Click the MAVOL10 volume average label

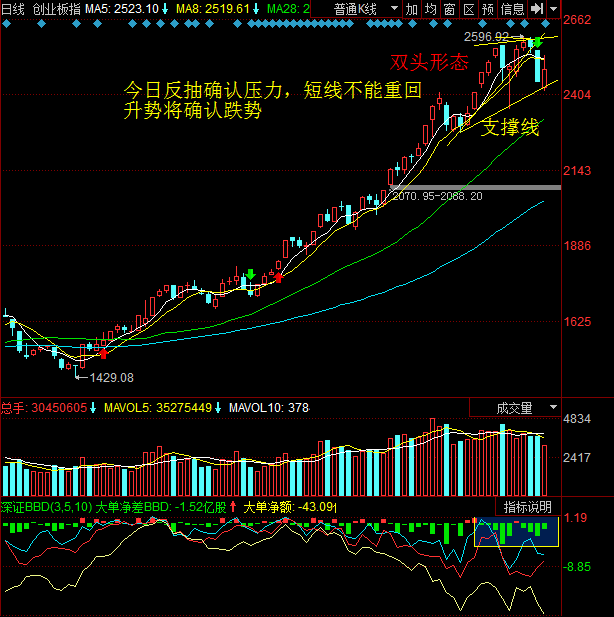(269, 408)
